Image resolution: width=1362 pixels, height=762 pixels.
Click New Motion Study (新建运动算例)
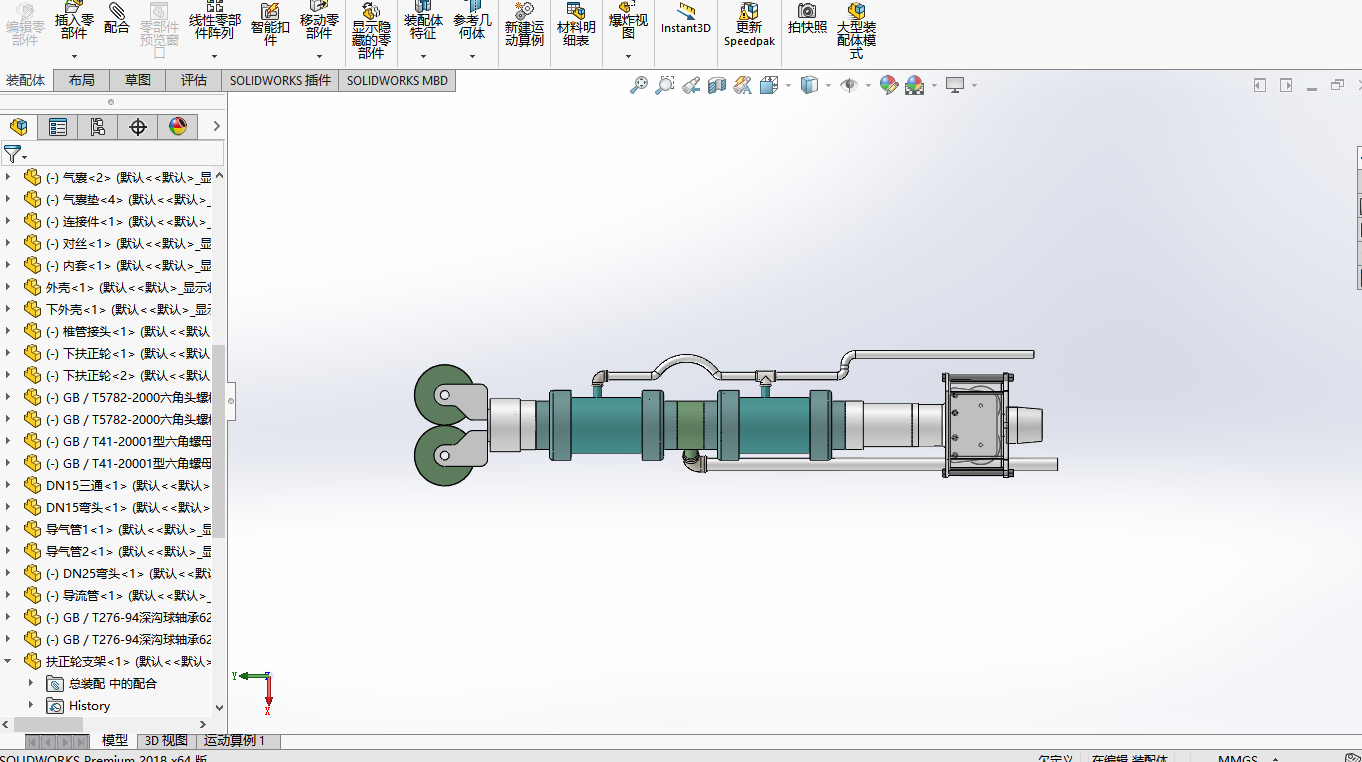(x=525, y=25)
